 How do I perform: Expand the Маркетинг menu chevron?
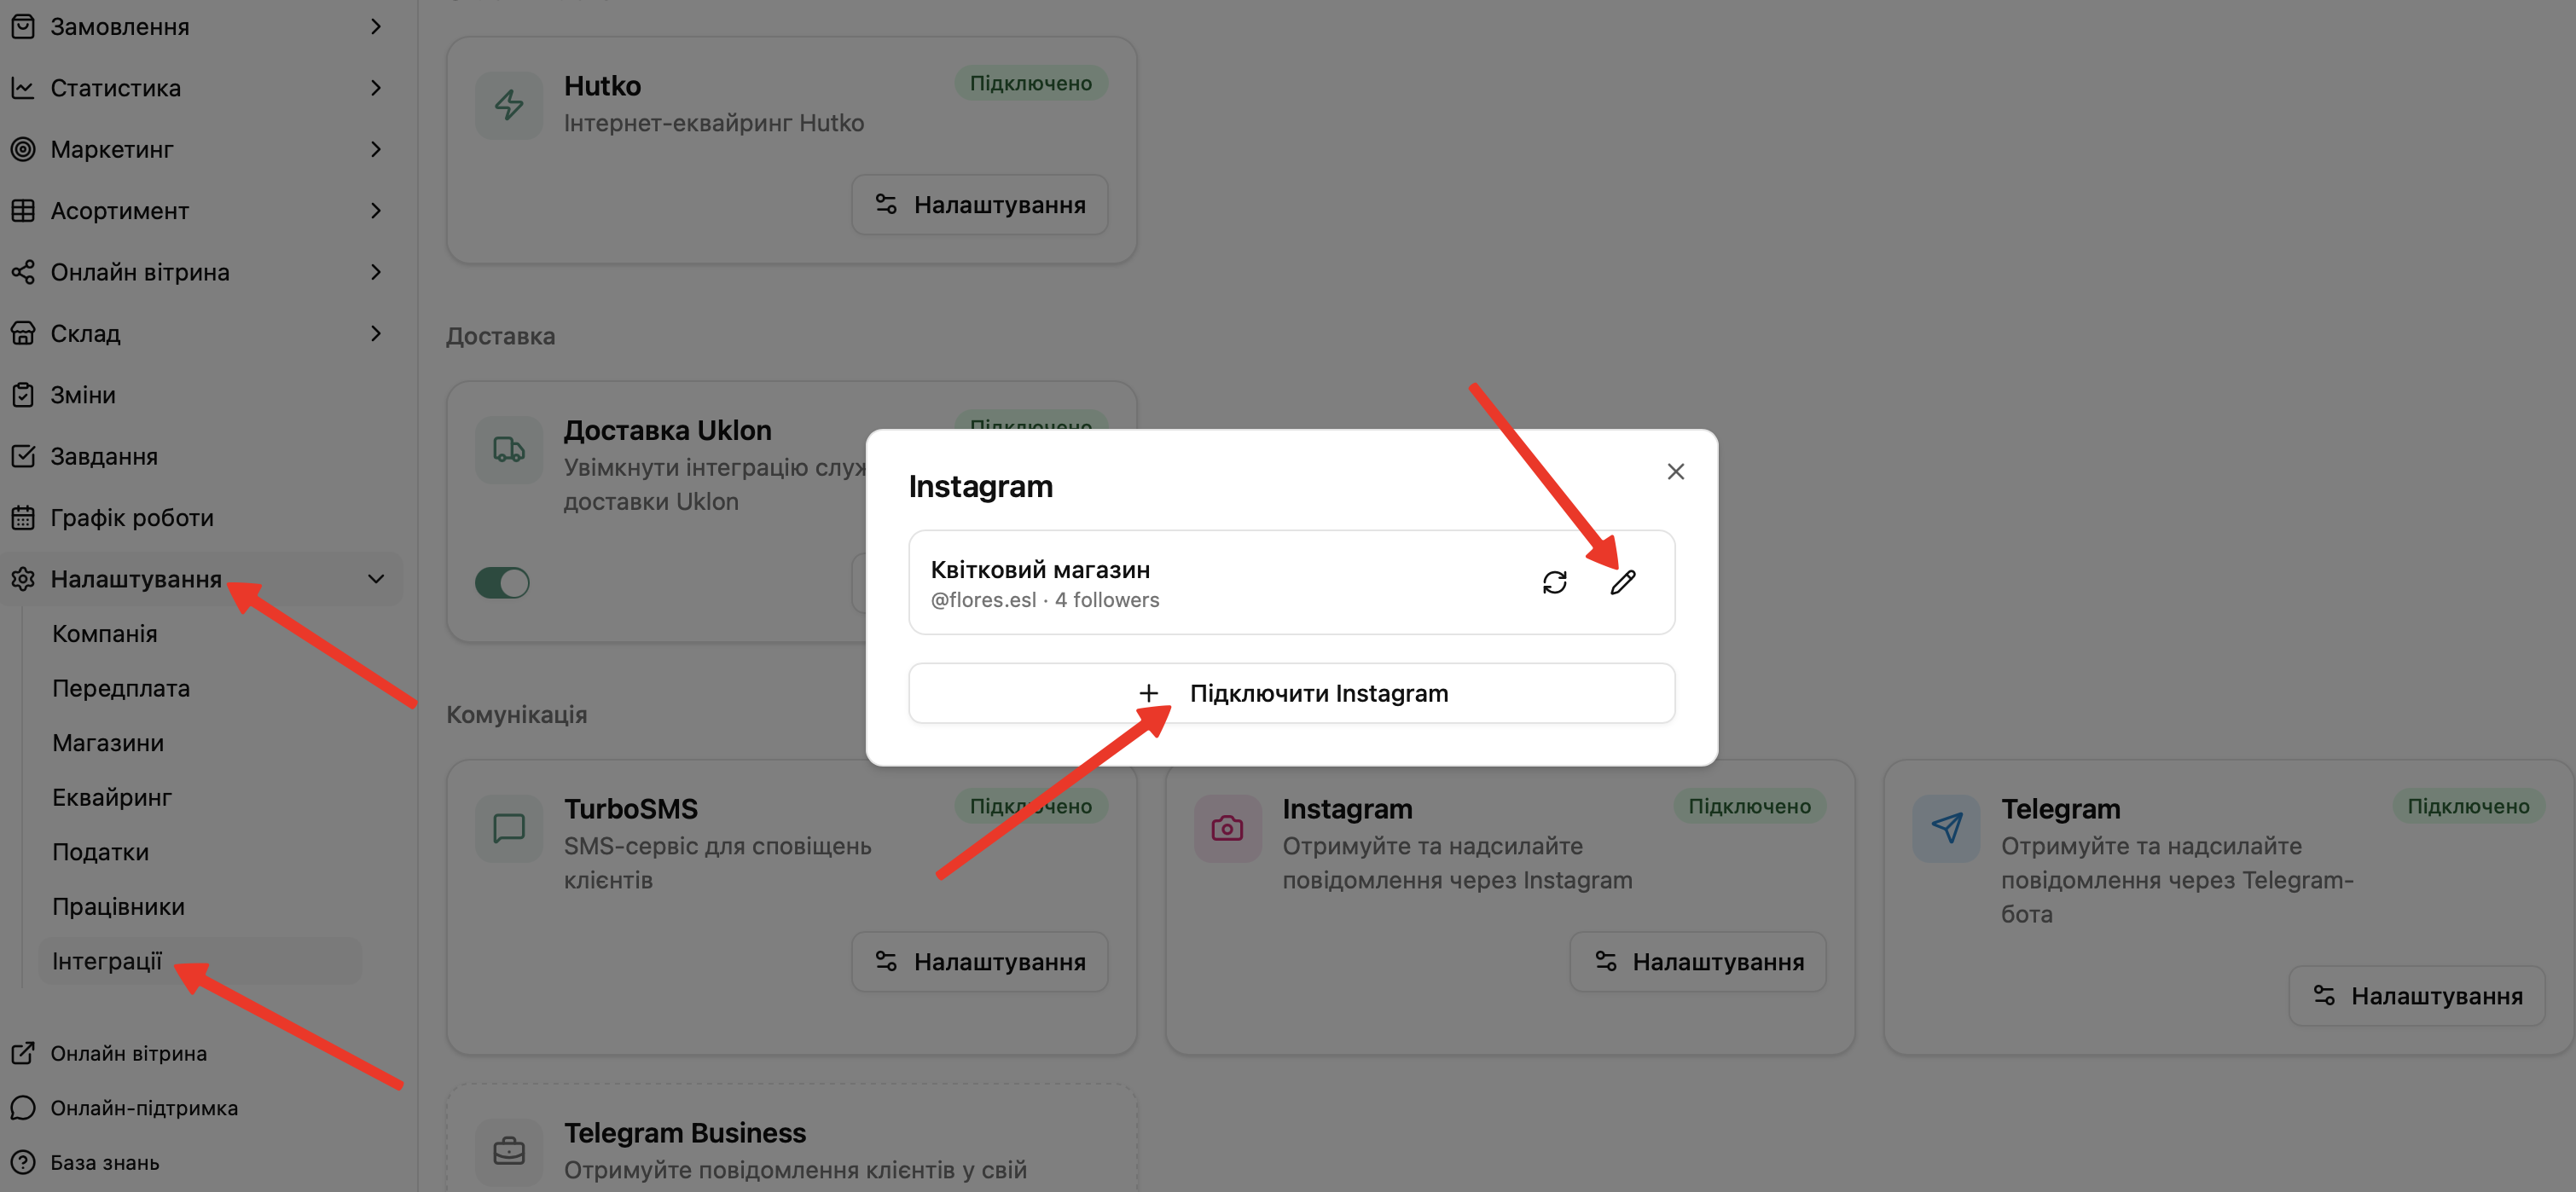tap(376, 149)
